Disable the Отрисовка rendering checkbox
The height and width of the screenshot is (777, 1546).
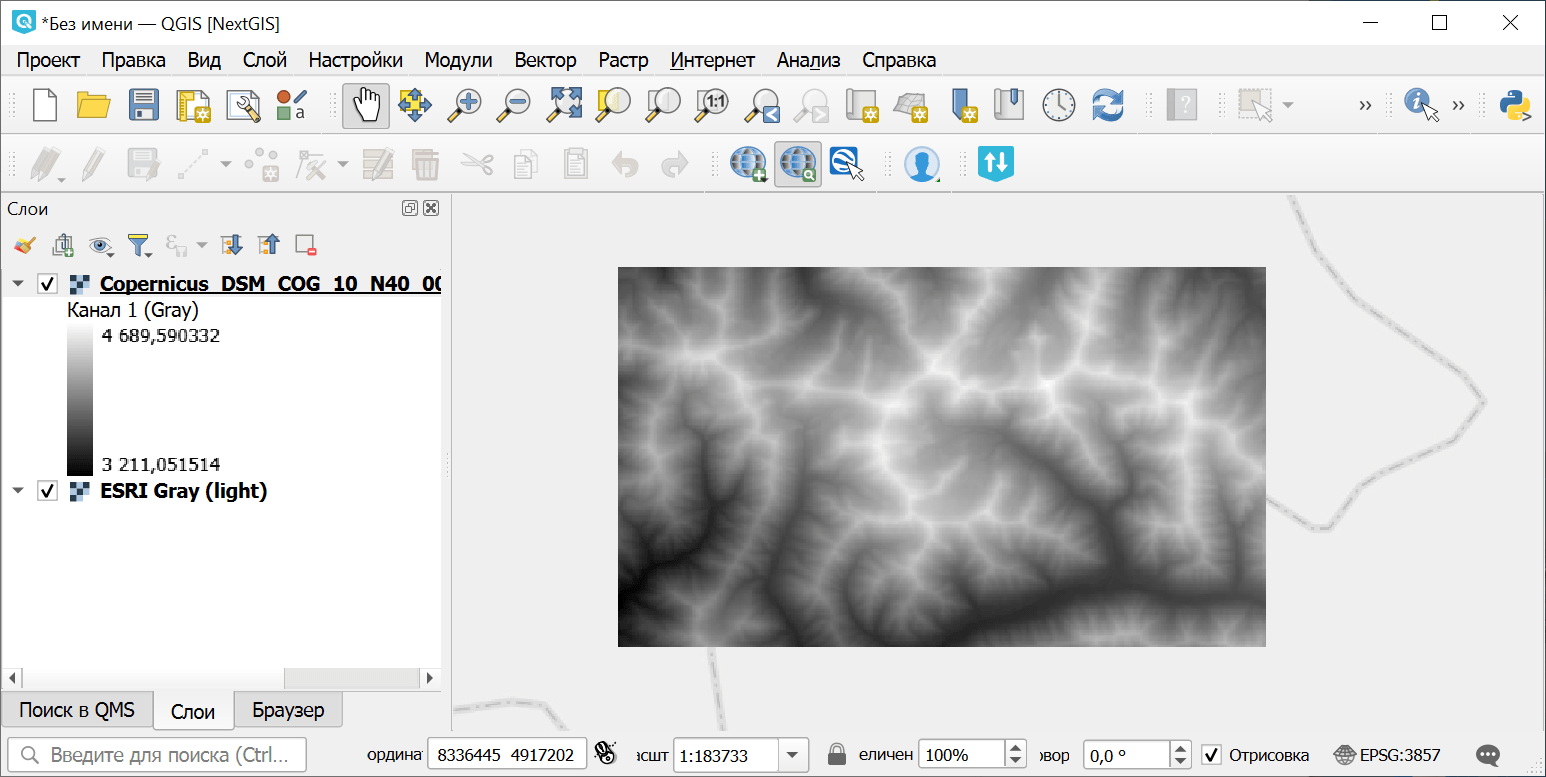coord(1211,755)
